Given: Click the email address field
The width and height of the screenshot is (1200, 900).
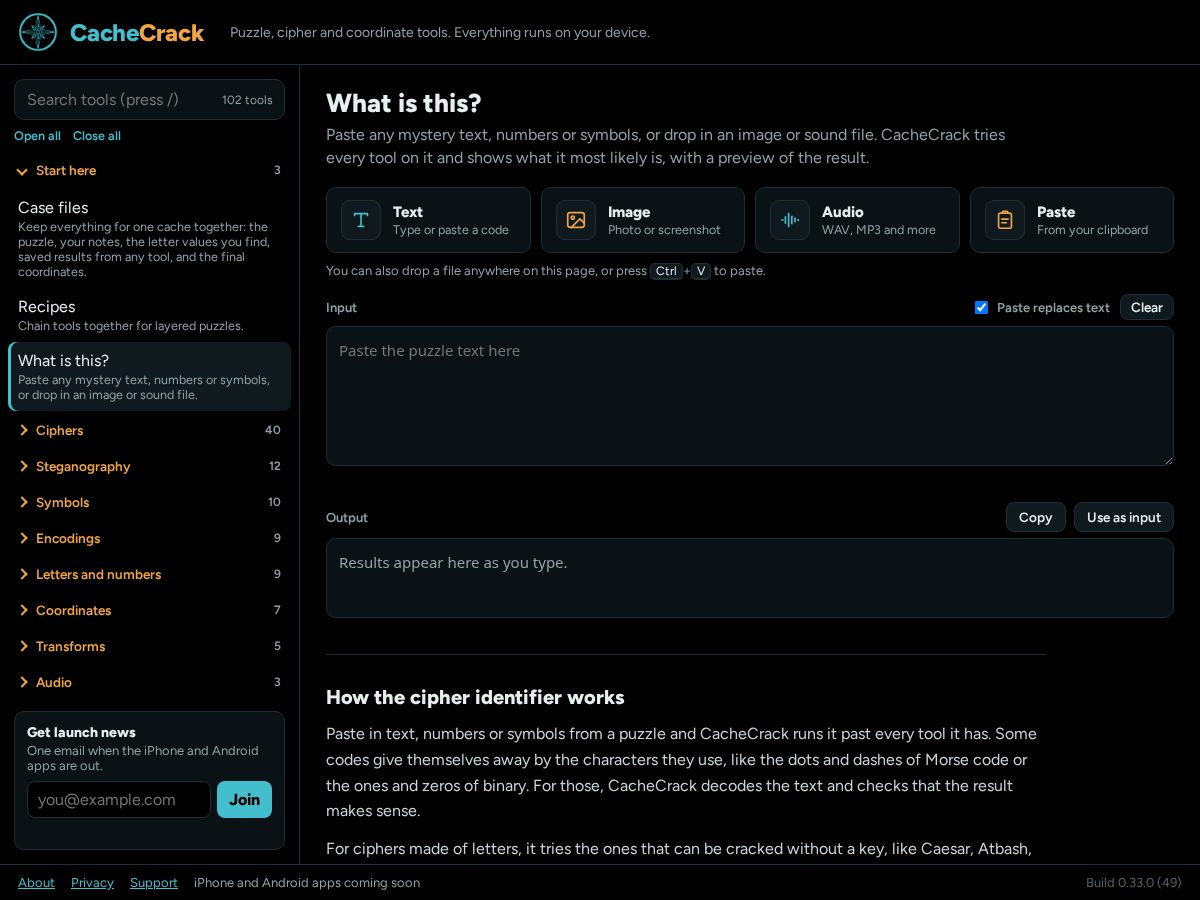Looking at the screenshot, I should coord(119,799).
